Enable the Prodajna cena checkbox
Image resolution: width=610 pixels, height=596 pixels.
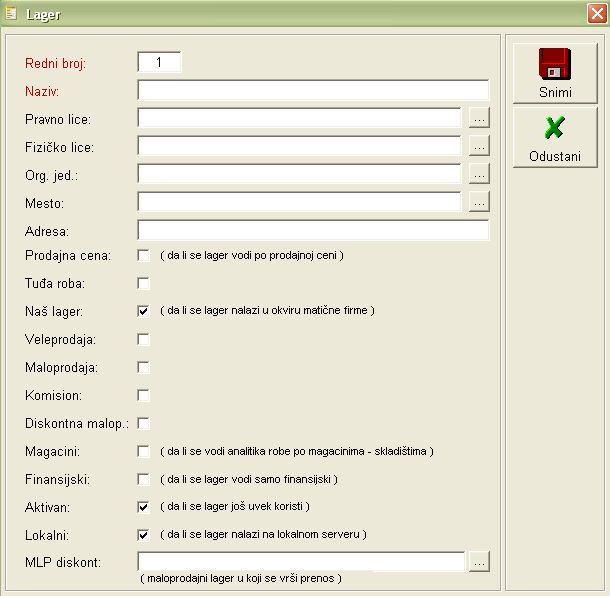point(143,255)
